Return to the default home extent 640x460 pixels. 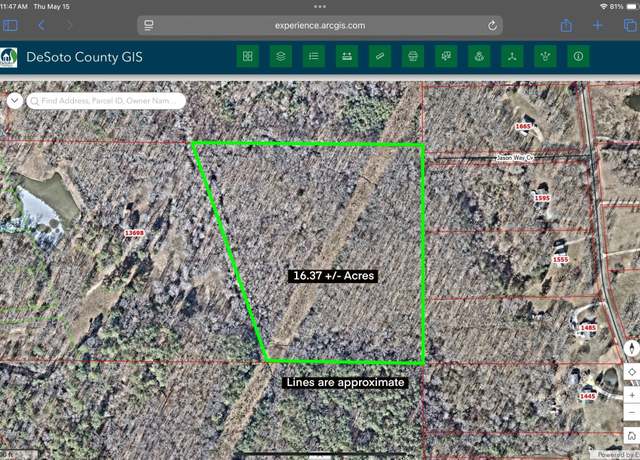(632, 436)
